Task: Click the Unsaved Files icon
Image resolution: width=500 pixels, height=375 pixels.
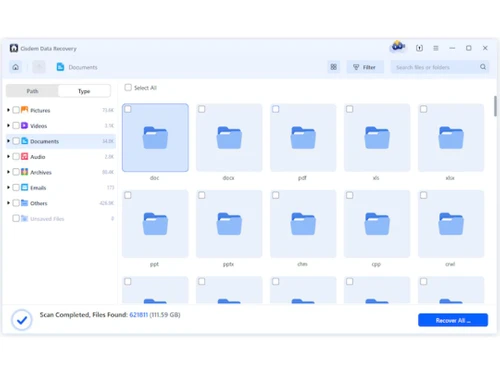Action: [25, 218]
